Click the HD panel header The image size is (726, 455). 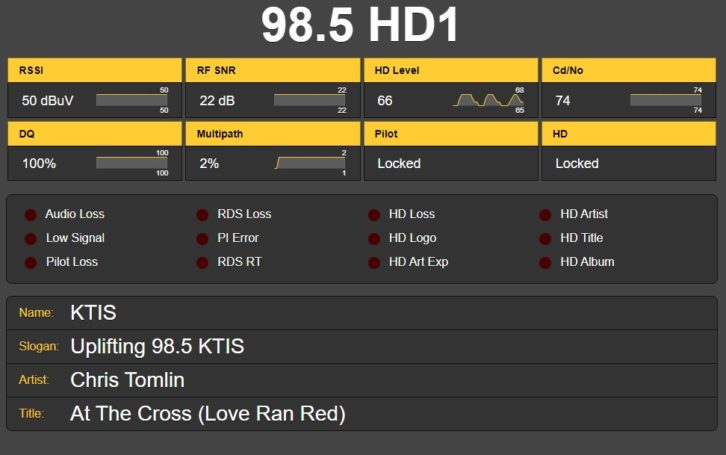click(629, 134)
